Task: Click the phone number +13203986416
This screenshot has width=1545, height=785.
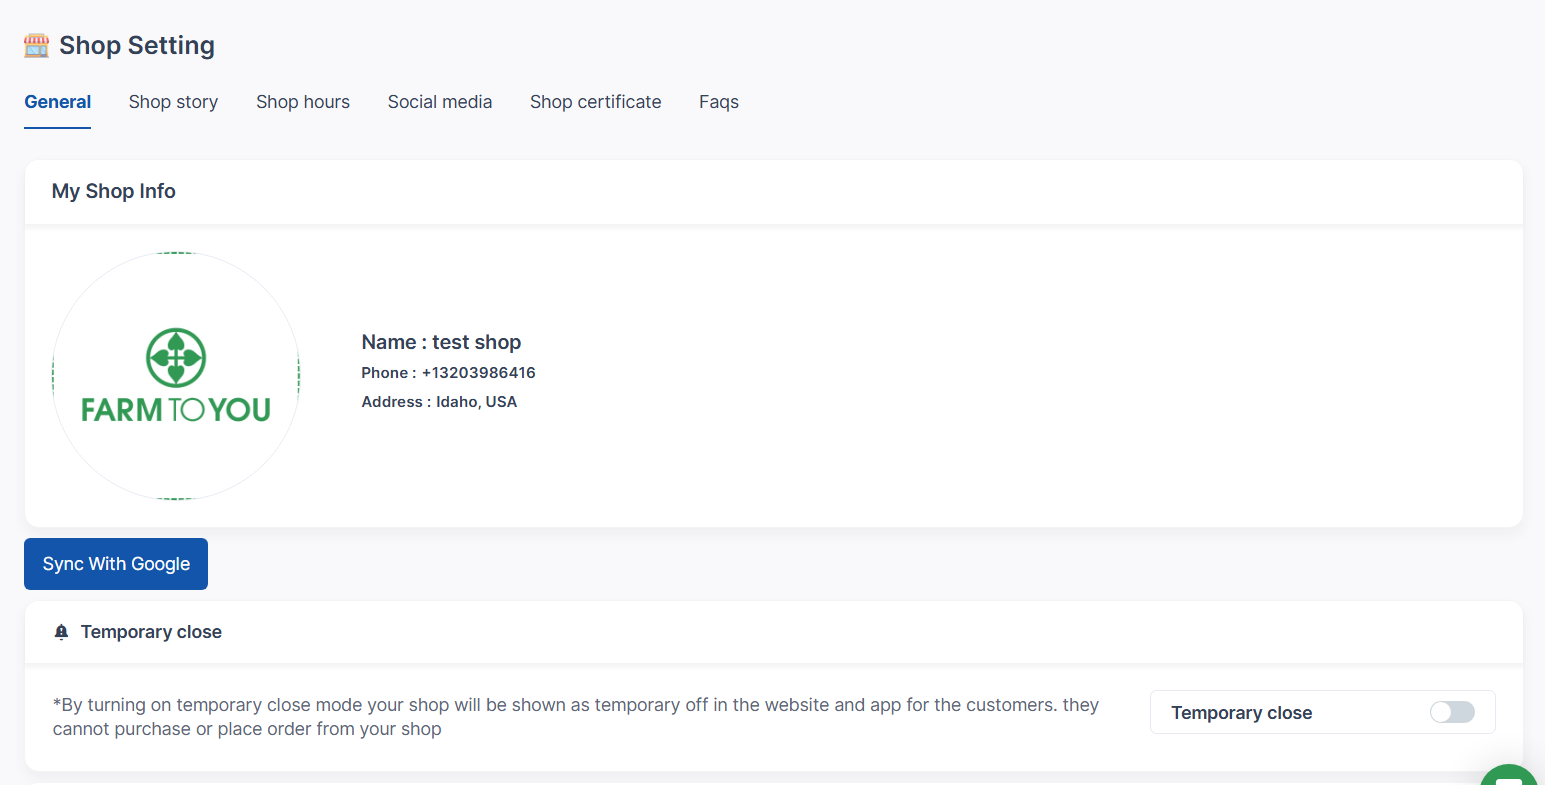Action: [479, 373]
